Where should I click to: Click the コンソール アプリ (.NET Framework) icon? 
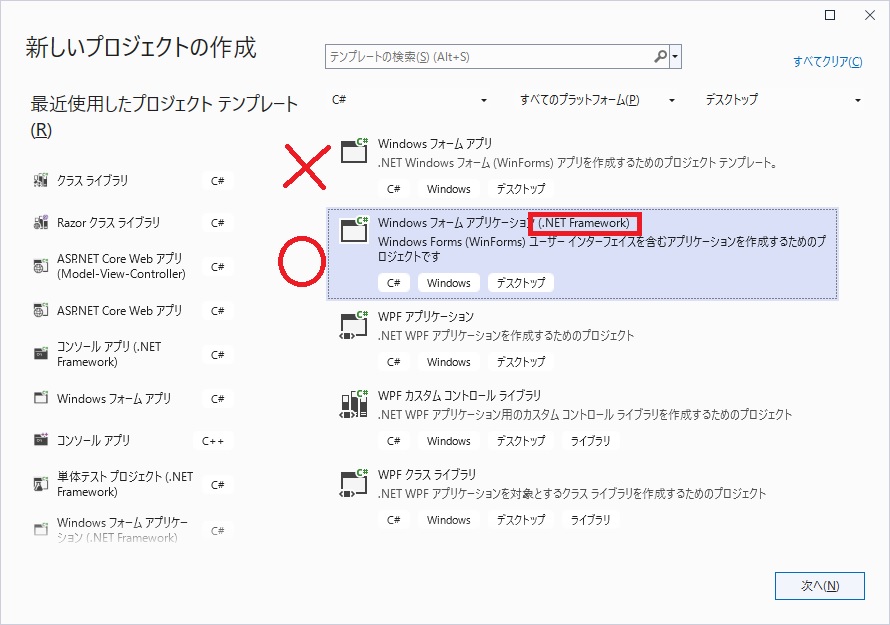[41, 354]
